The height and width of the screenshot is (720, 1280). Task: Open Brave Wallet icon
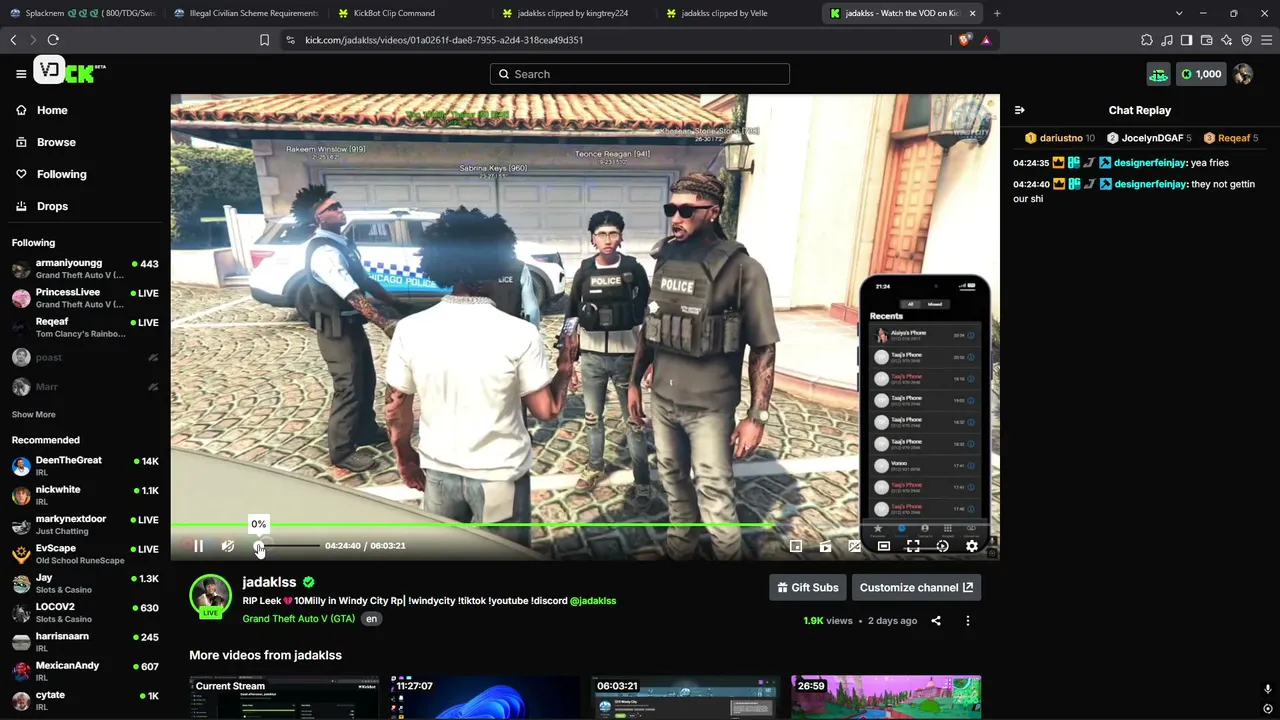(x=1206, y=40)
